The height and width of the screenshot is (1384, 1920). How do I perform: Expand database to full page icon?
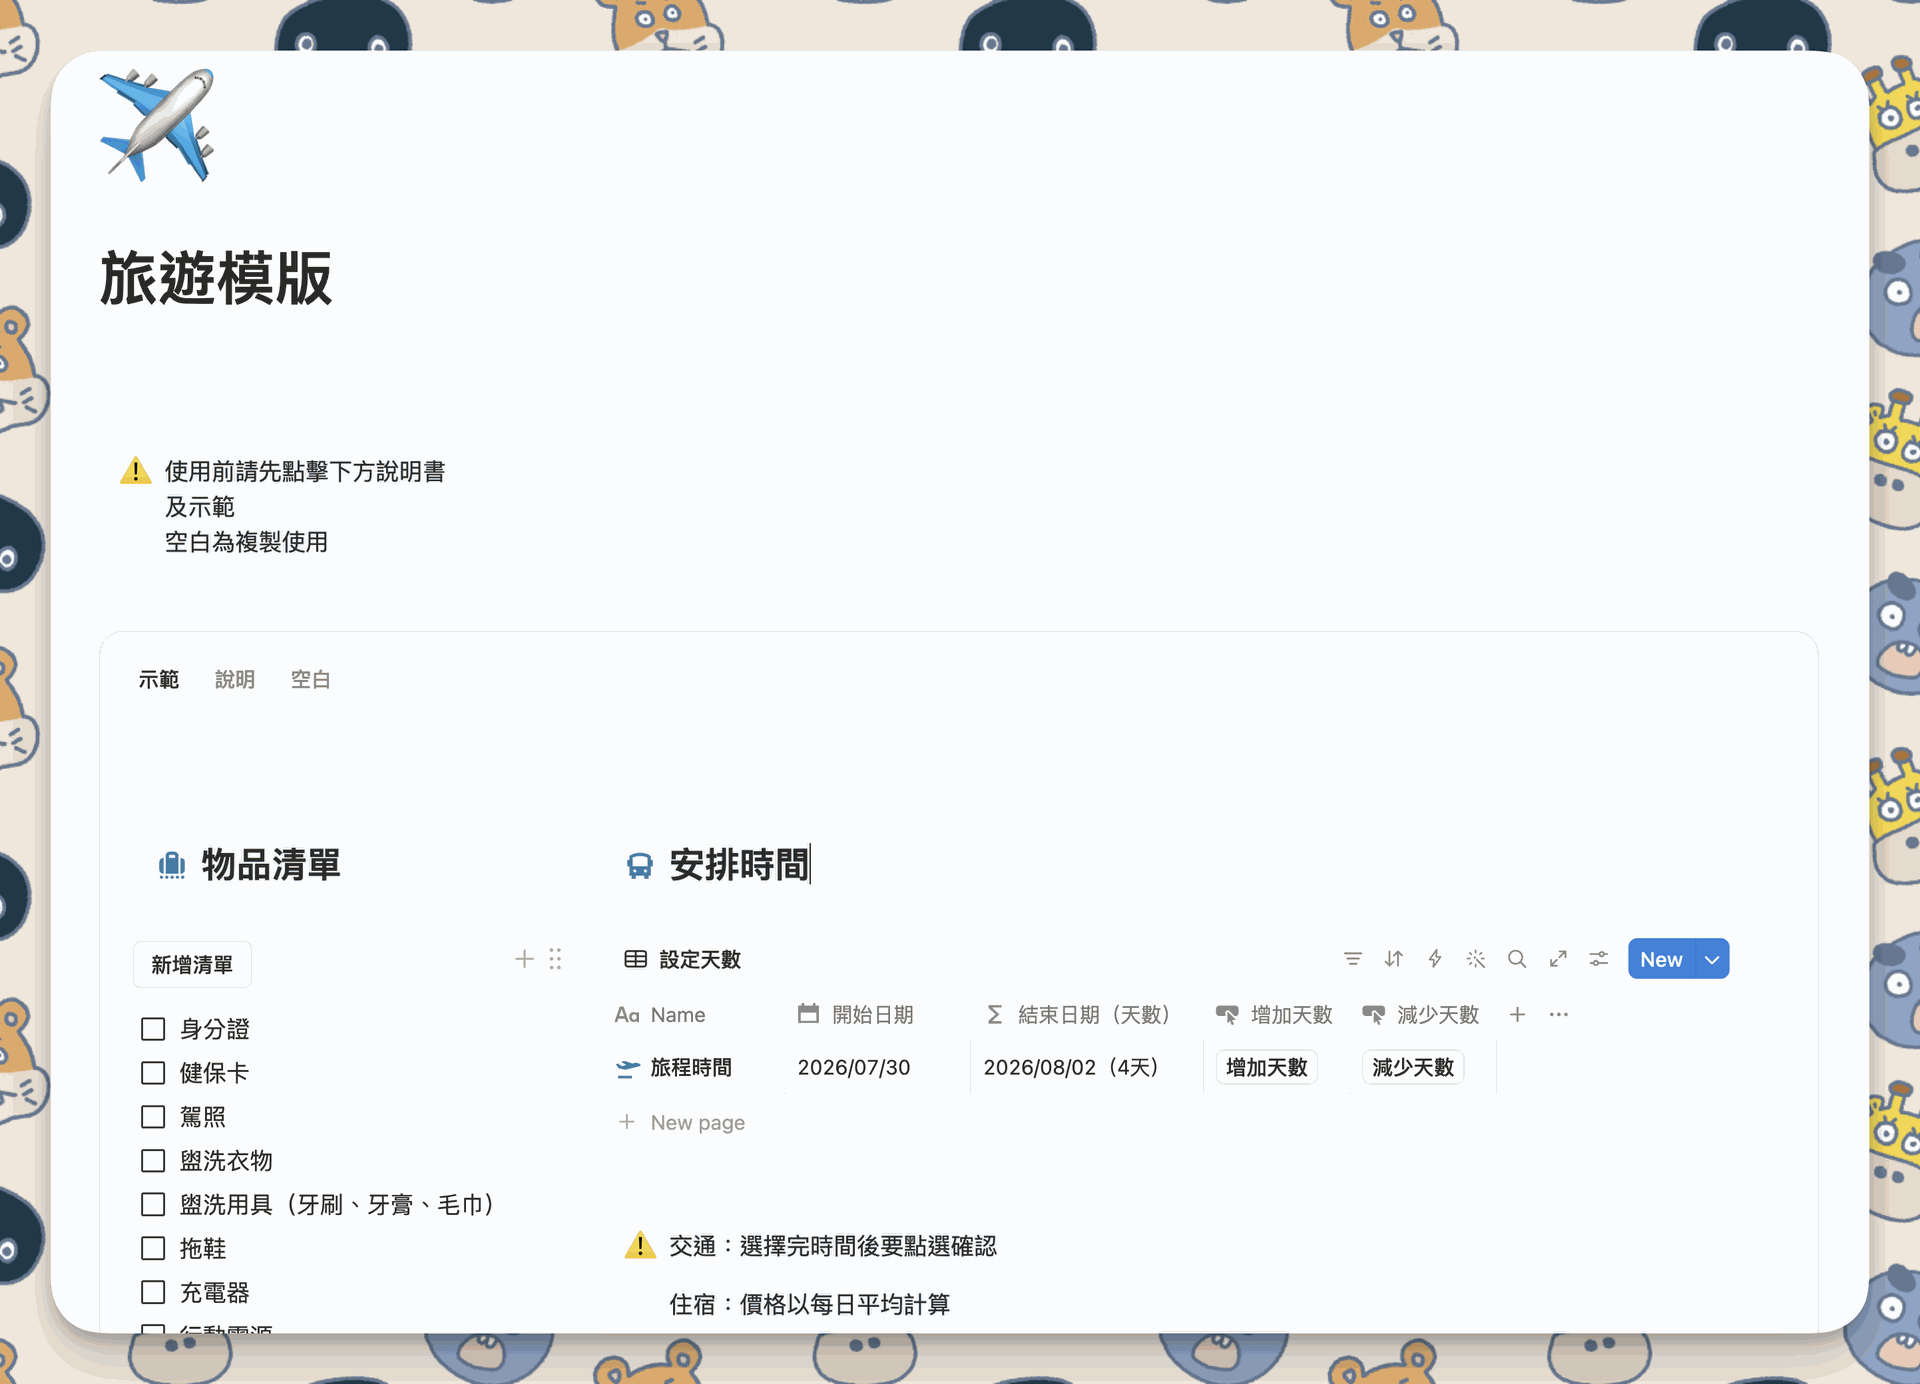1558,959
